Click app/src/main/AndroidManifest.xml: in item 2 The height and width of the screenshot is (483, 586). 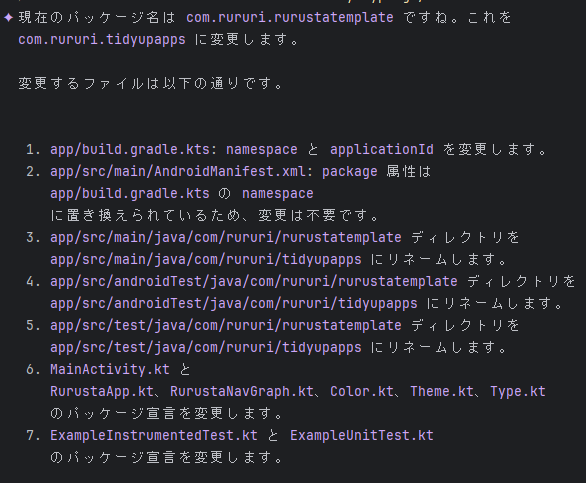pyautogui.click(x=182, y=172)
